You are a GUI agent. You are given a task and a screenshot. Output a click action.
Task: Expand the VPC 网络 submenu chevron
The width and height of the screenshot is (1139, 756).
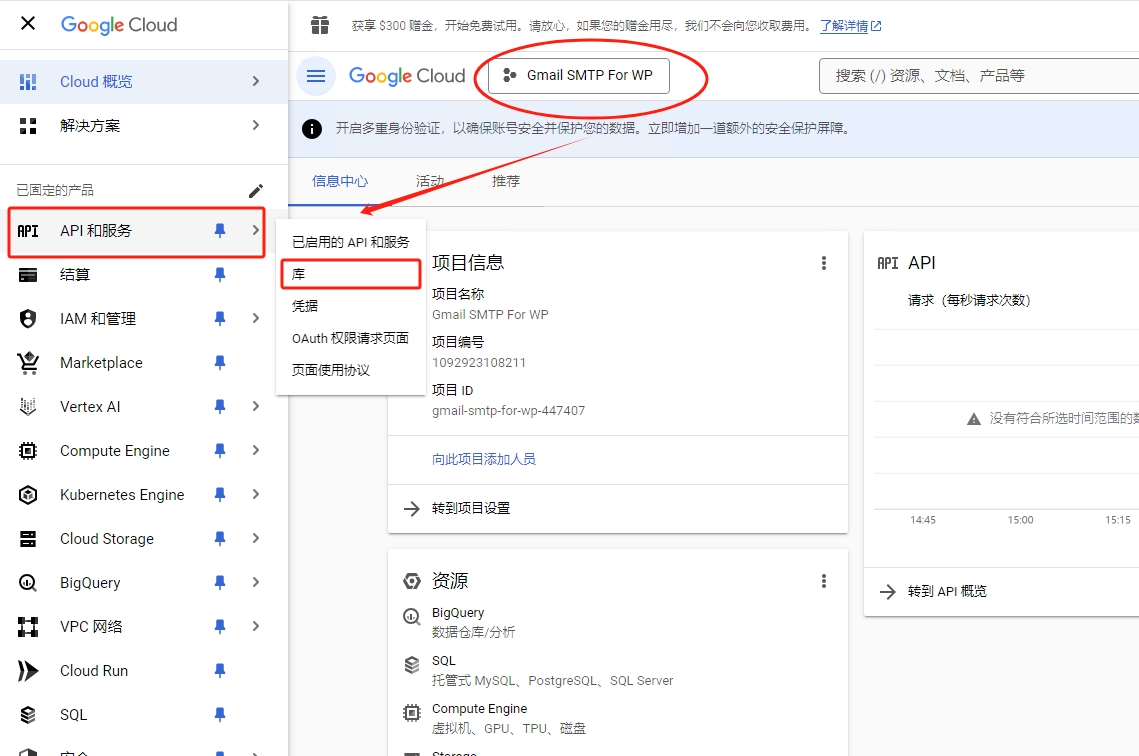(256, 626)
